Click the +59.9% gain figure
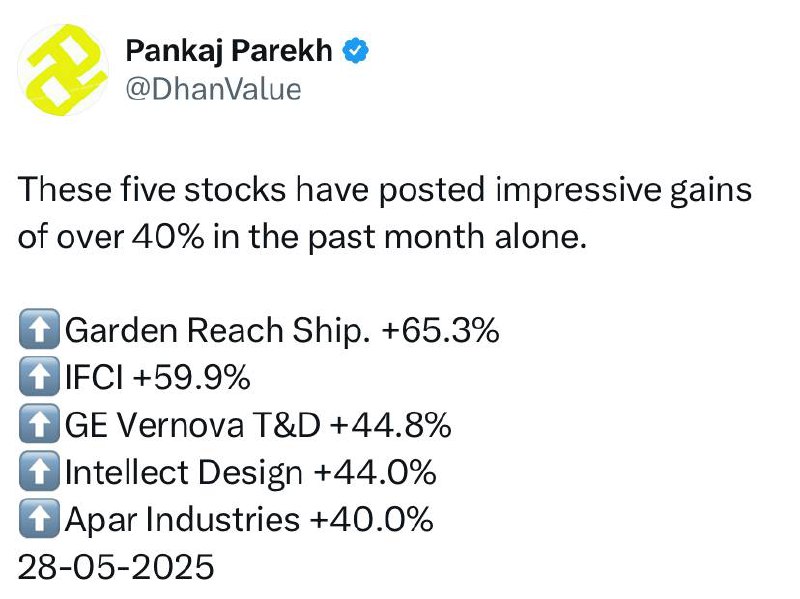The width and height of the screenshot is (800, 599). pos(191,378)
